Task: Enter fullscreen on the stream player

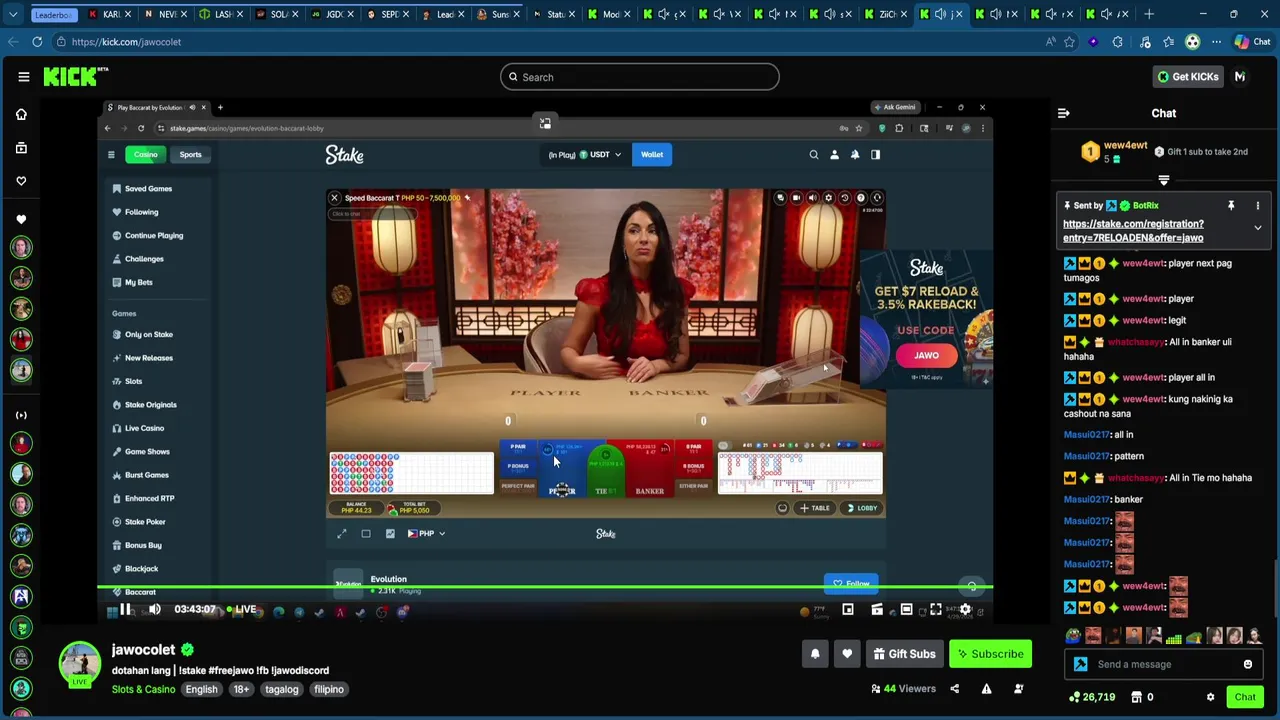Action: tap(936, 610)
